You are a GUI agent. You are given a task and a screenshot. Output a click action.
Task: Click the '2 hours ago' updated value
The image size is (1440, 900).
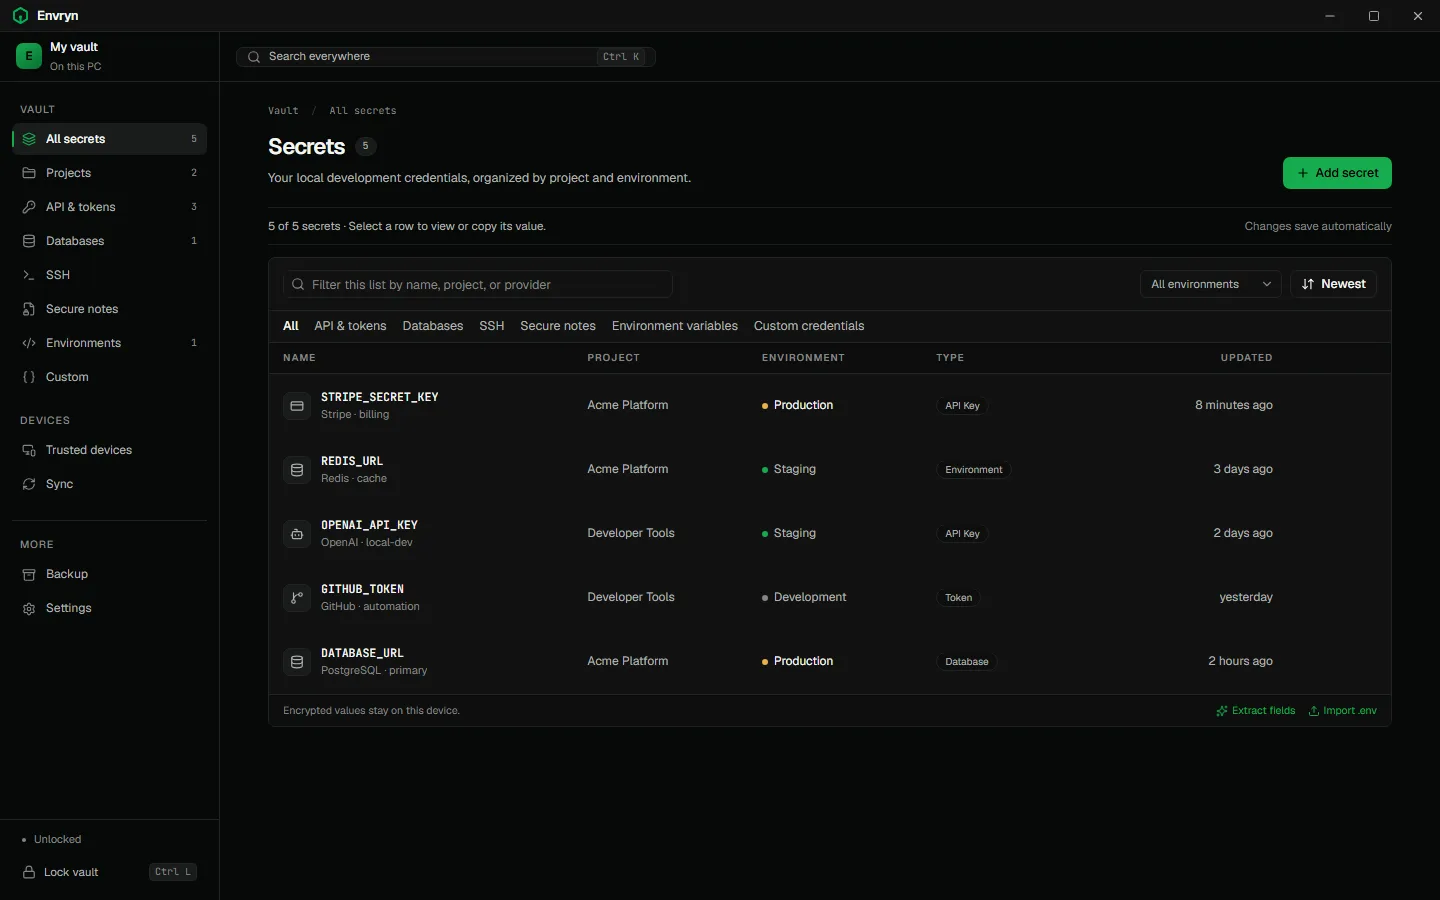tap(1240, 661)
